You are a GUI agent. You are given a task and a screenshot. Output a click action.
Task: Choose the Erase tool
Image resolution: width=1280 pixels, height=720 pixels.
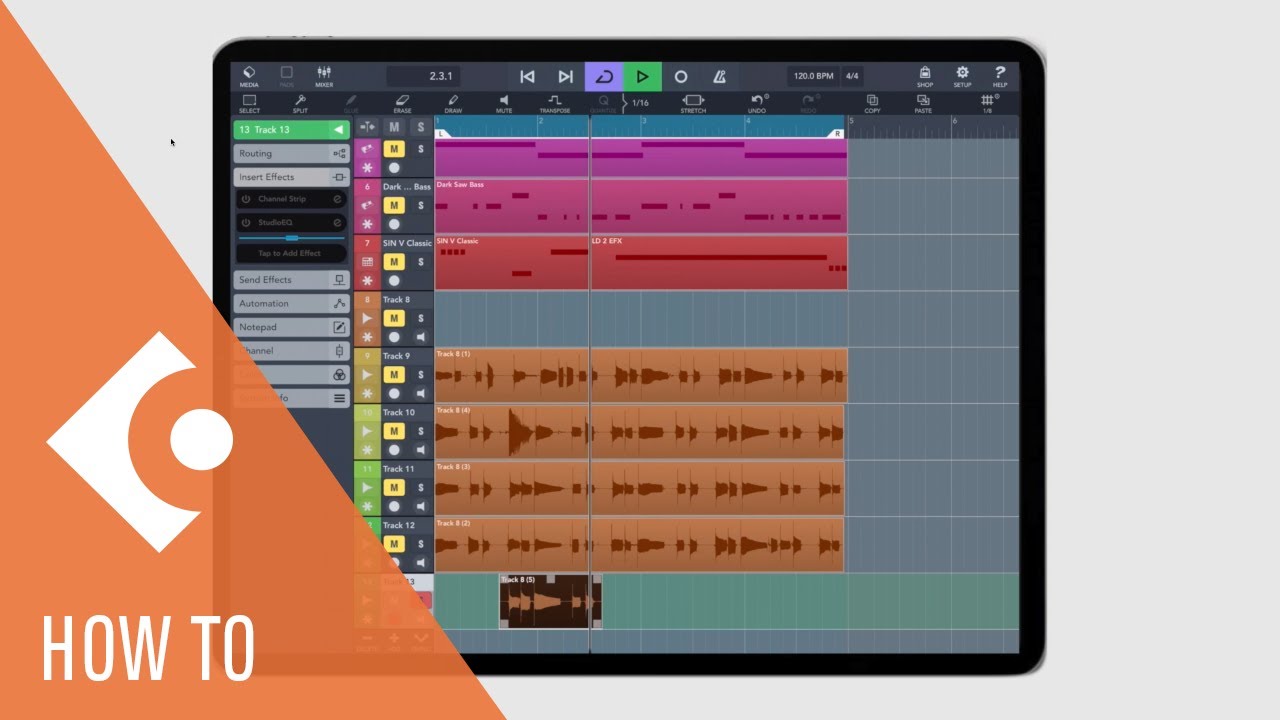[402, 103]
